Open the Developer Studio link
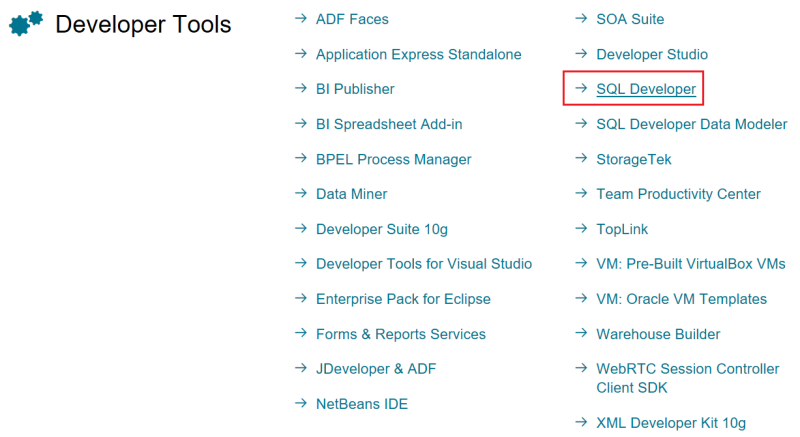The width and height of the screenshot is (800, 437). click(x=652, y=55)
